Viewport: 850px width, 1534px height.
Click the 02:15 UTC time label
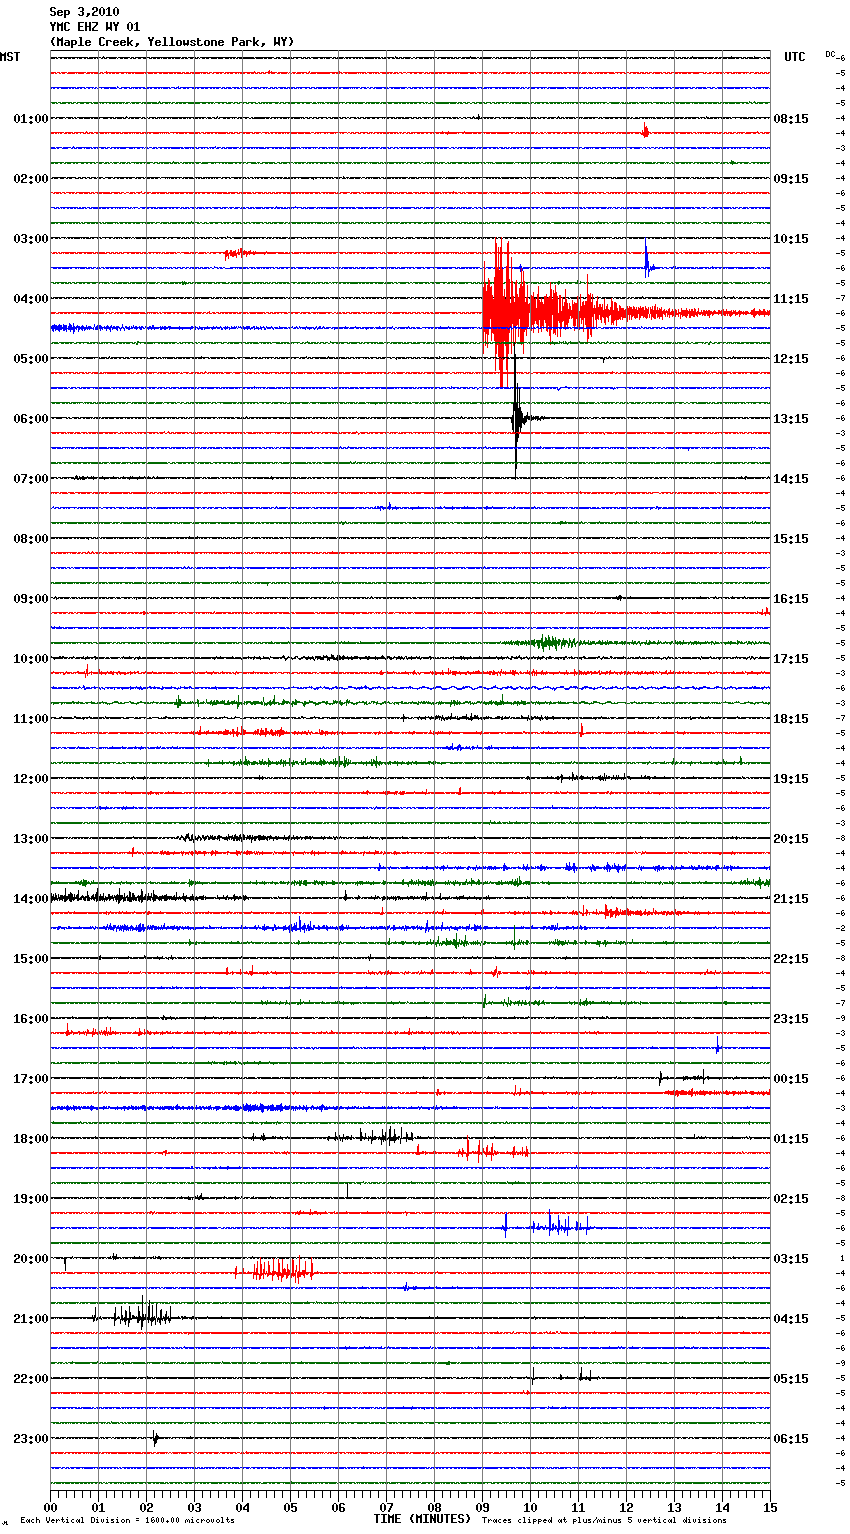click(791, 1199)
